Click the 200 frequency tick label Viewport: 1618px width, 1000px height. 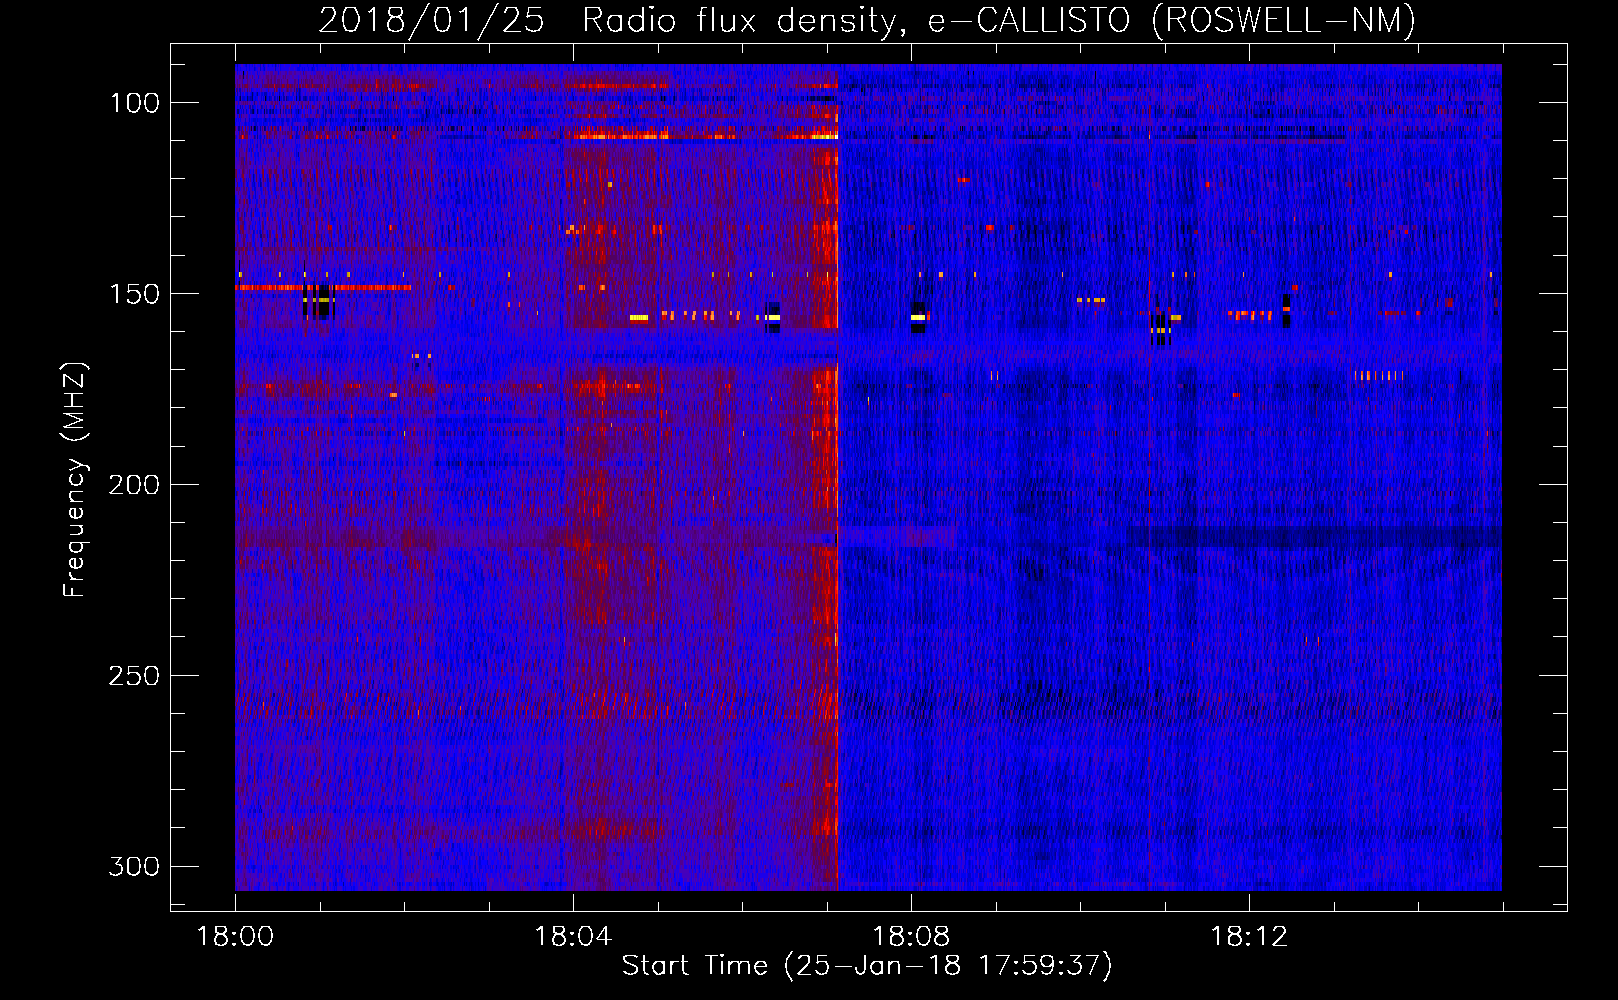coord(134,485)
